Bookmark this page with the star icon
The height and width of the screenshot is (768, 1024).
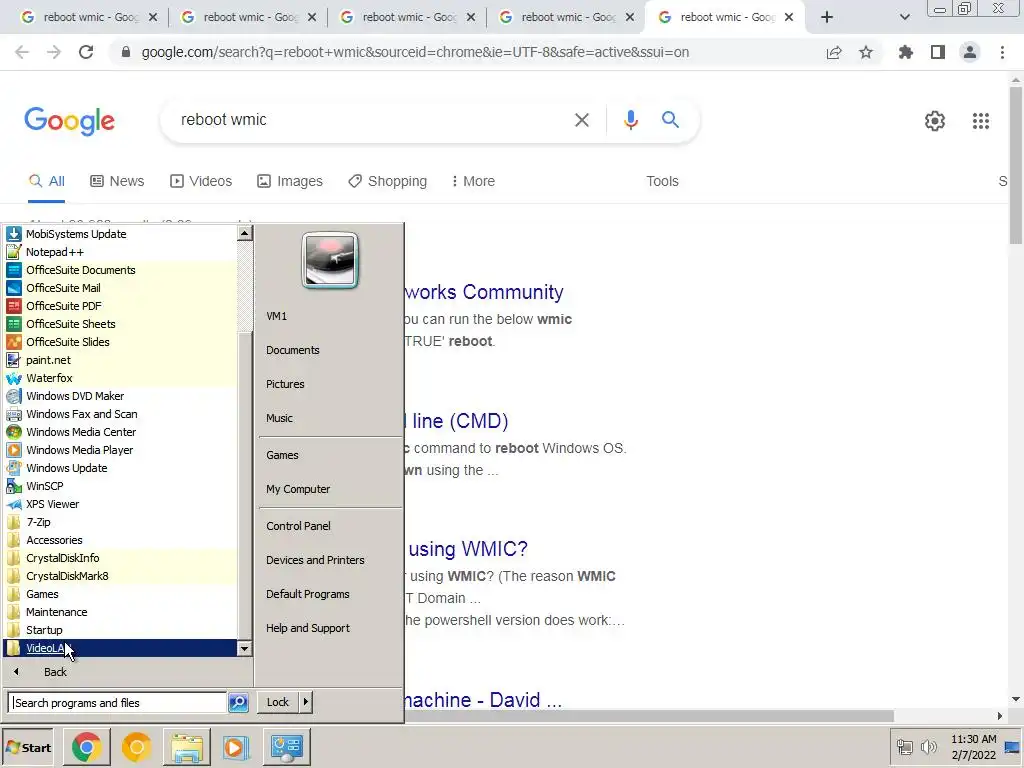click(866, 52)
